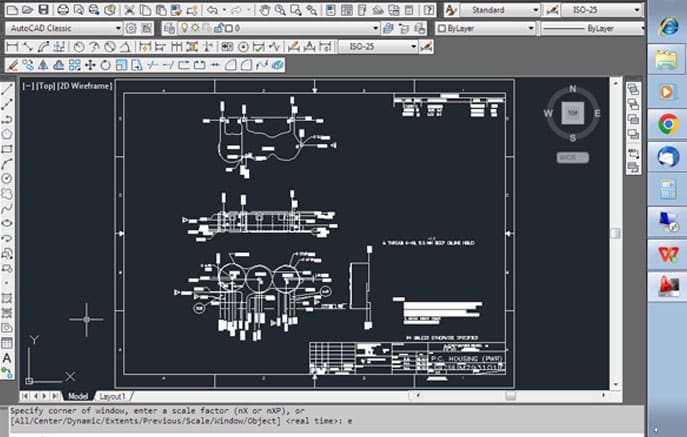Select the Erase tool on the Modify toolbar
Screen dimensions: 687x437
[13, 65]
